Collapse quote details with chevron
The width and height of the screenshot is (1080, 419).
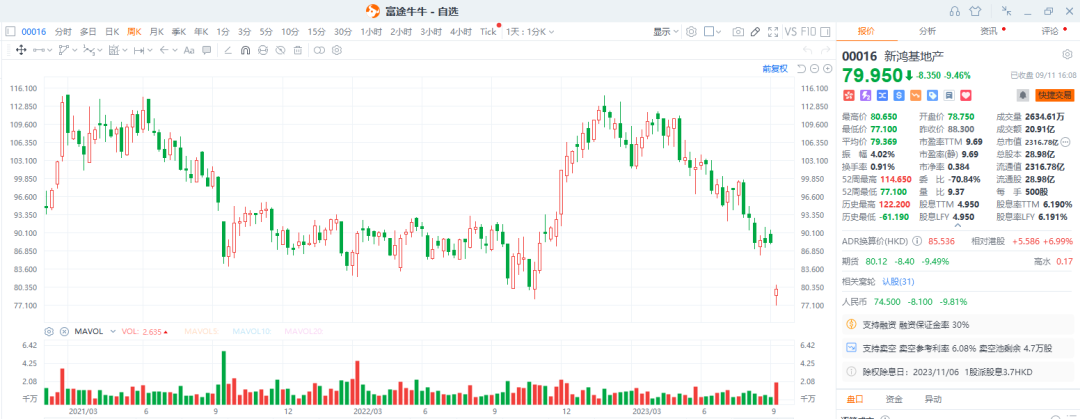[x=957, y=225]
